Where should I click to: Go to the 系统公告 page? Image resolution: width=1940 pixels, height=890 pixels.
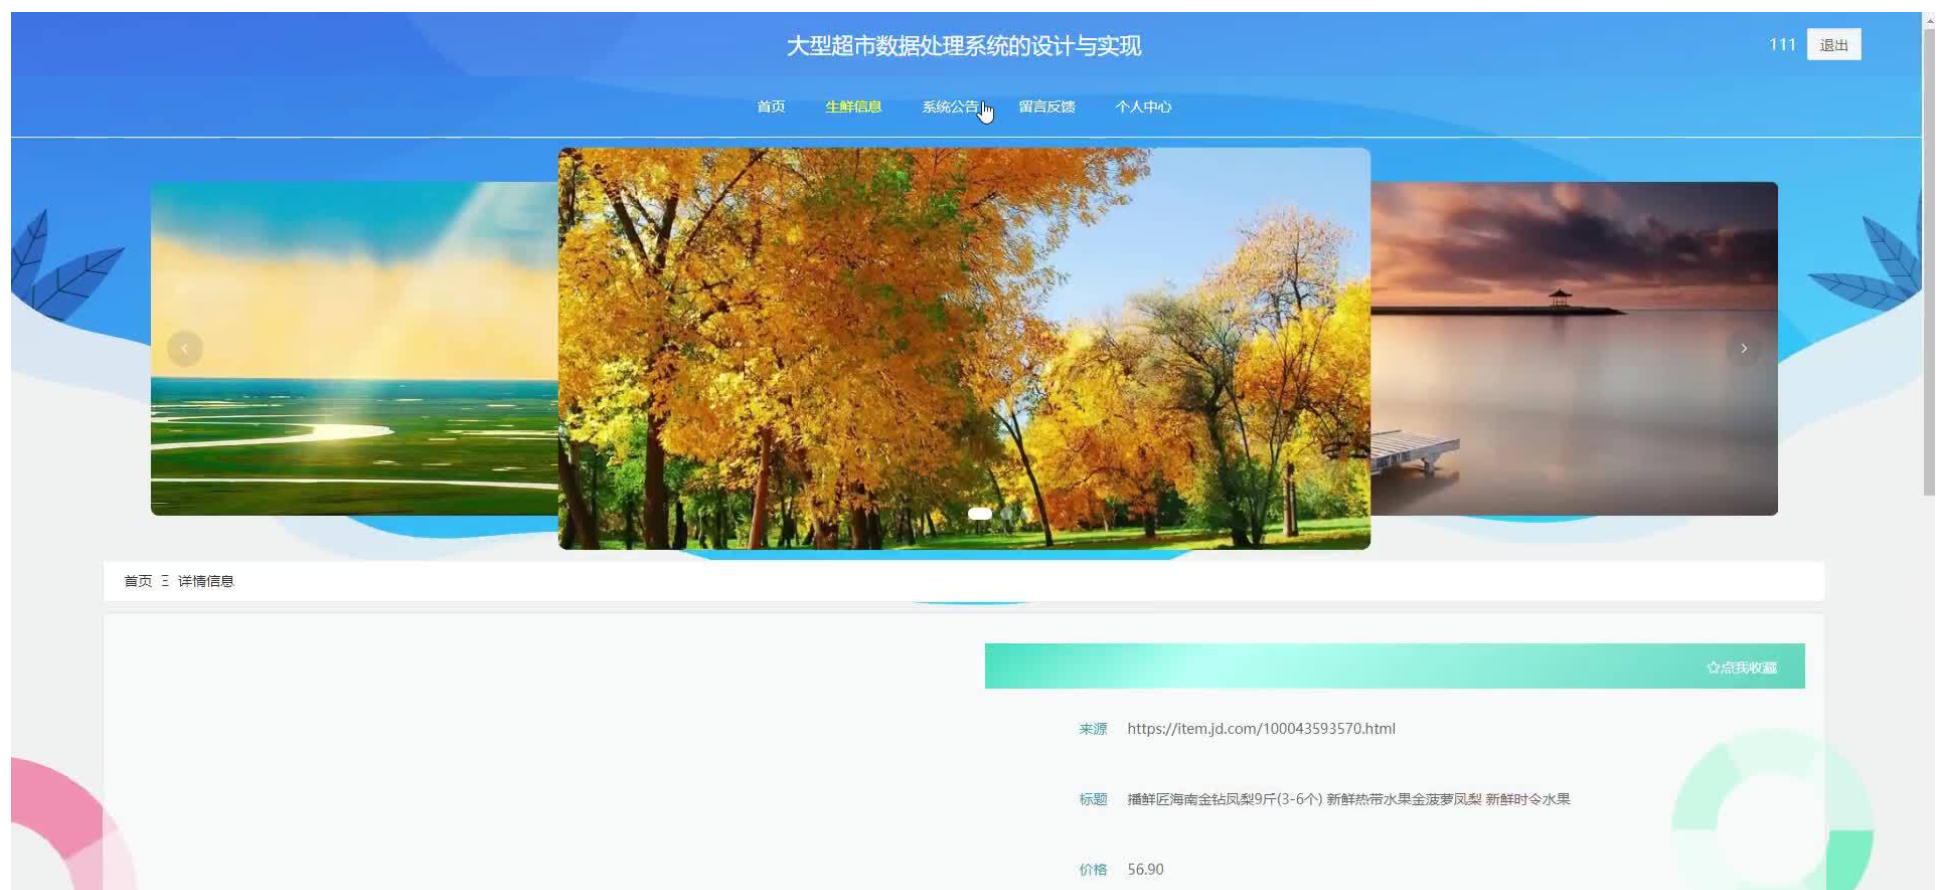coord(950,107)
